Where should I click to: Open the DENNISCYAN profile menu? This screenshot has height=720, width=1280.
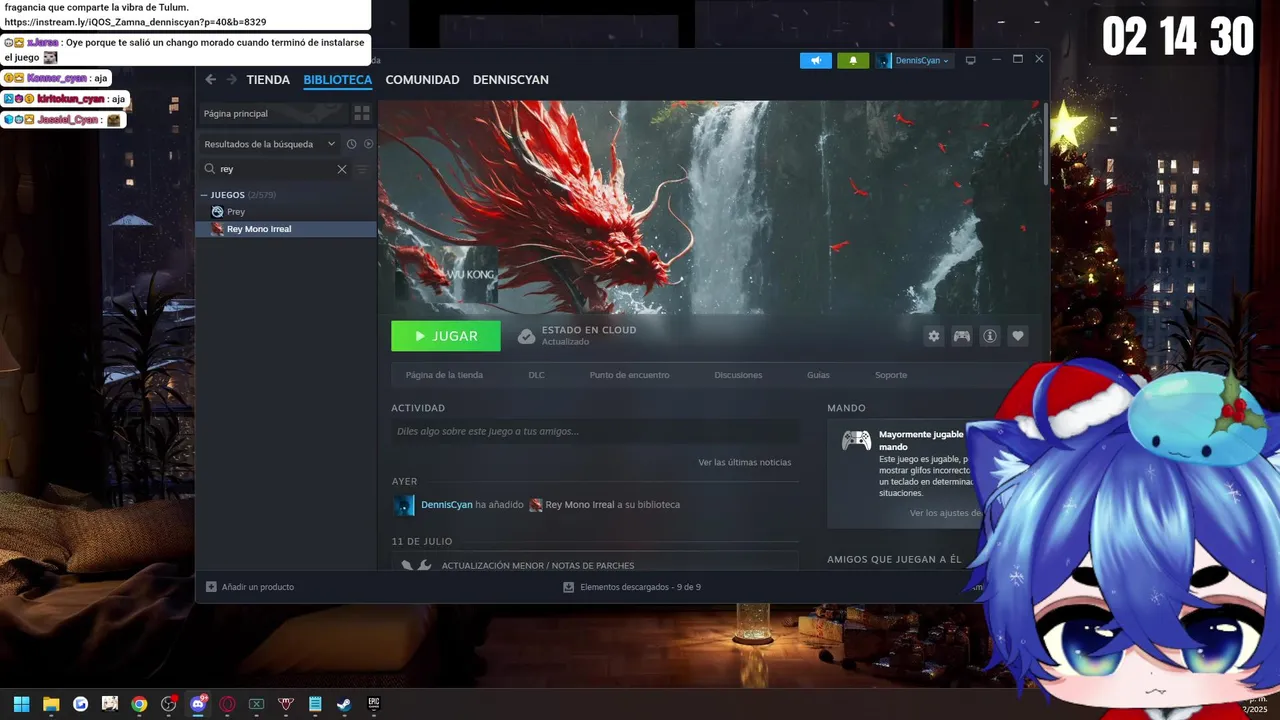click(511, 80)
